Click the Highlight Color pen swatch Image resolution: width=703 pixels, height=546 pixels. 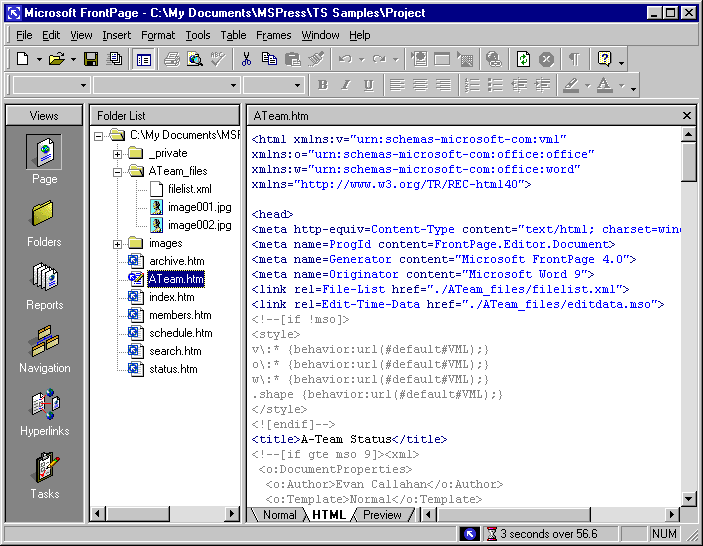click(x=571, y=85)
